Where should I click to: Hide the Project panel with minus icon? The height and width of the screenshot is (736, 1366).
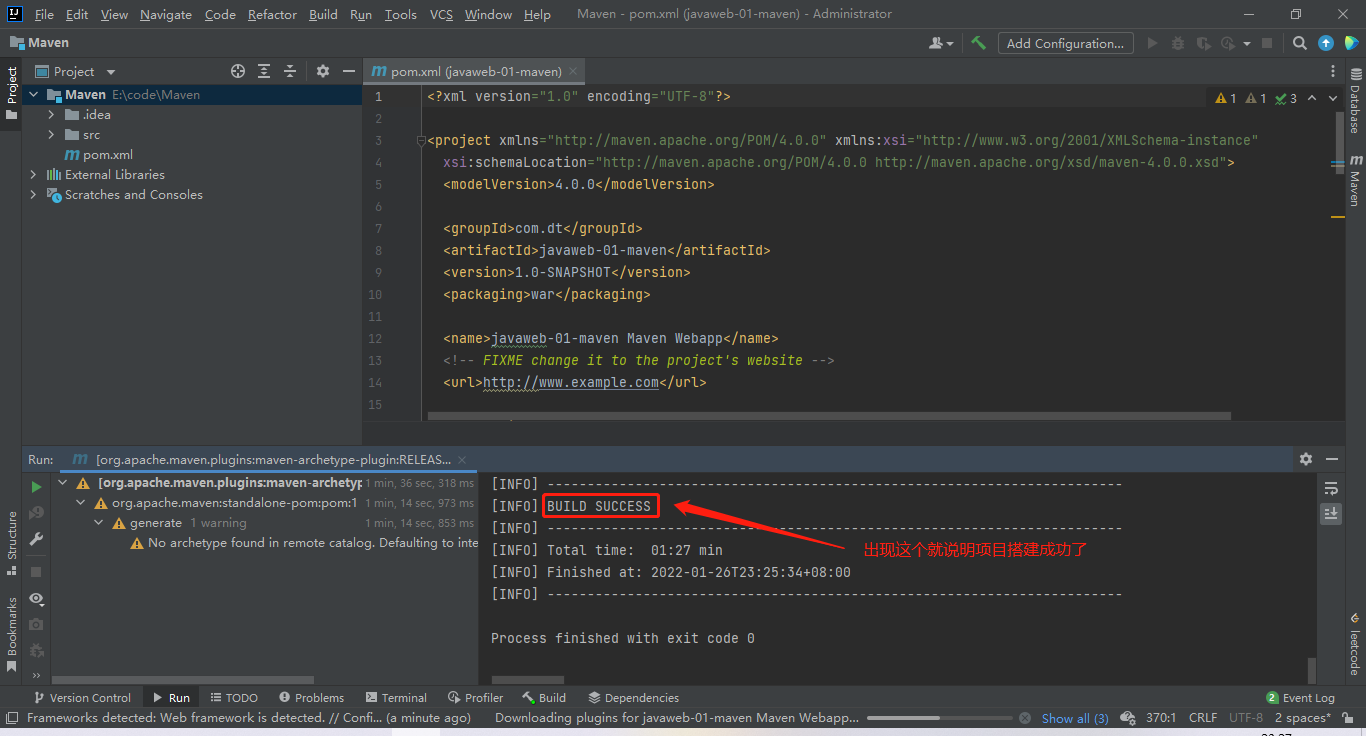(x=348, y=71)
